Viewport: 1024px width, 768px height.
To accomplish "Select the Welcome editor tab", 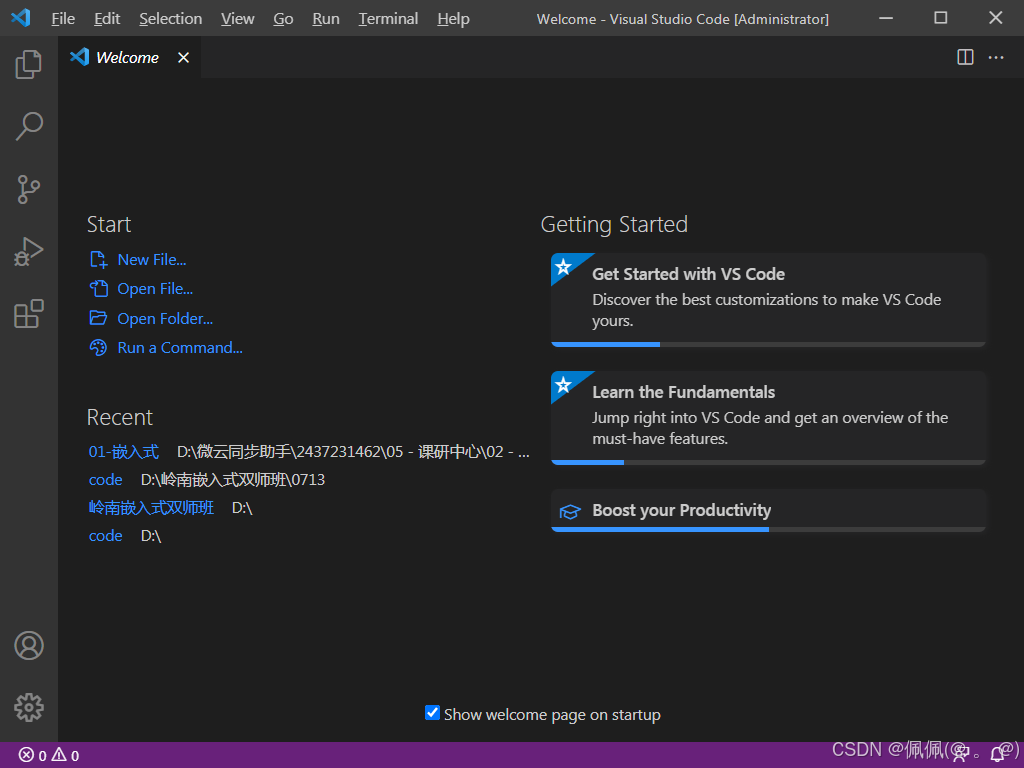I will coord(129,57).
